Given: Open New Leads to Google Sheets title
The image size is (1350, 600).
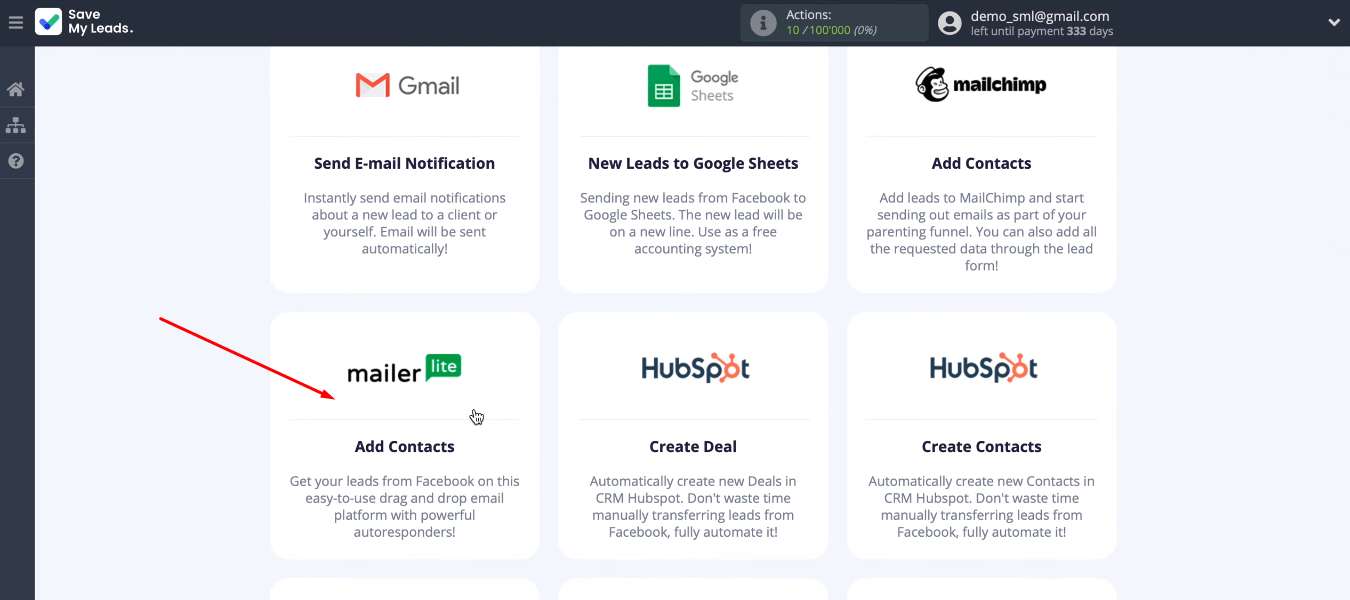Looking at the screenshot, I should [693, 163].
